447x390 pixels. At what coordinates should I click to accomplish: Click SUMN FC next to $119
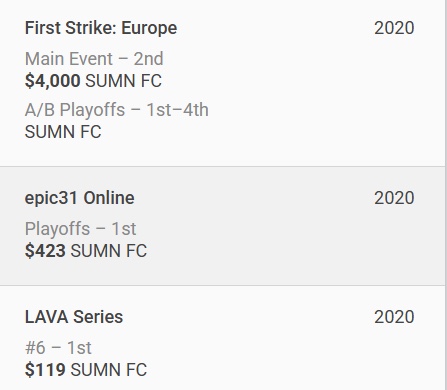pos(109,370)
